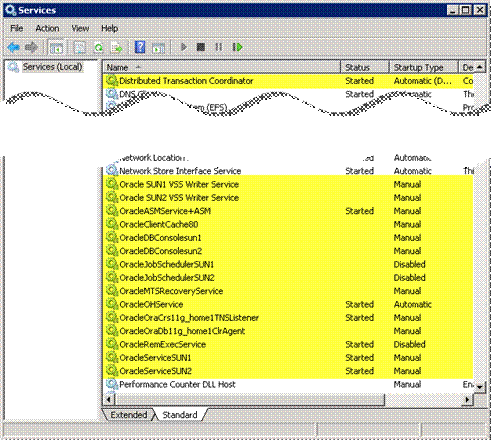The image size is (491, 440).
Task: Click Disabled startup type of OracleRemExecService
Action: (x=409, y=344)
